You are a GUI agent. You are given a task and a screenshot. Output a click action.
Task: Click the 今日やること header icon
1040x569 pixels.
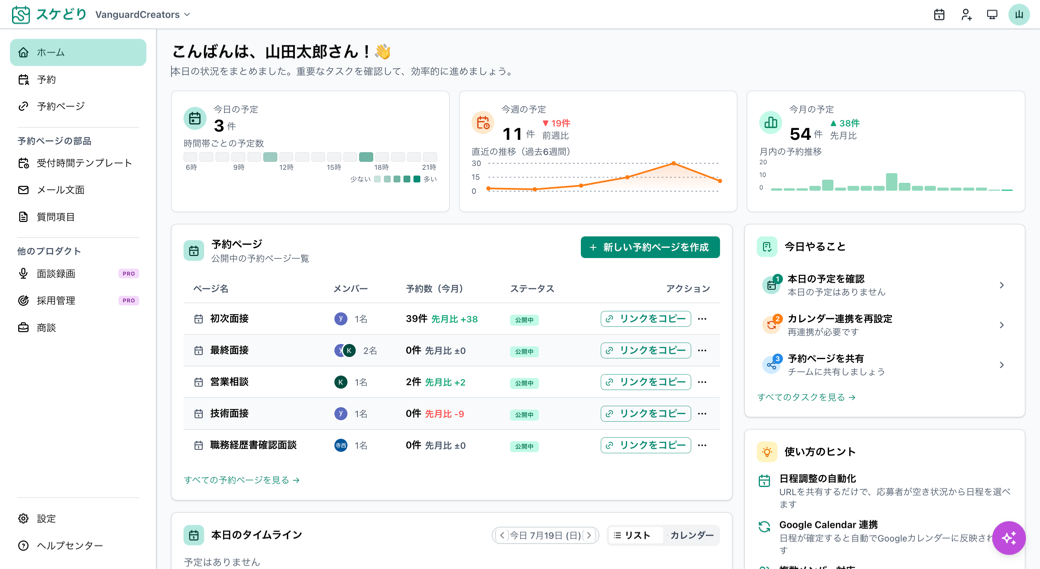(767, 247)
